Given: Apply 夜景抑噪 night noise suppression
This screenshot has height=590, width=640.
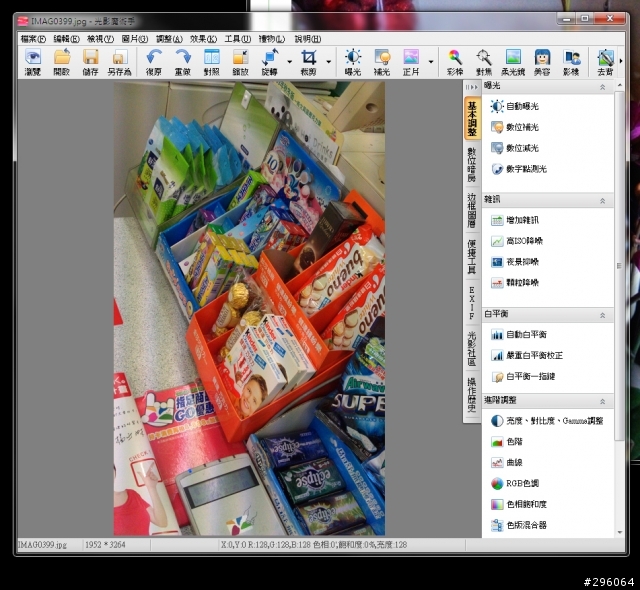Looking at the screenshot, I should click(514, 262).
